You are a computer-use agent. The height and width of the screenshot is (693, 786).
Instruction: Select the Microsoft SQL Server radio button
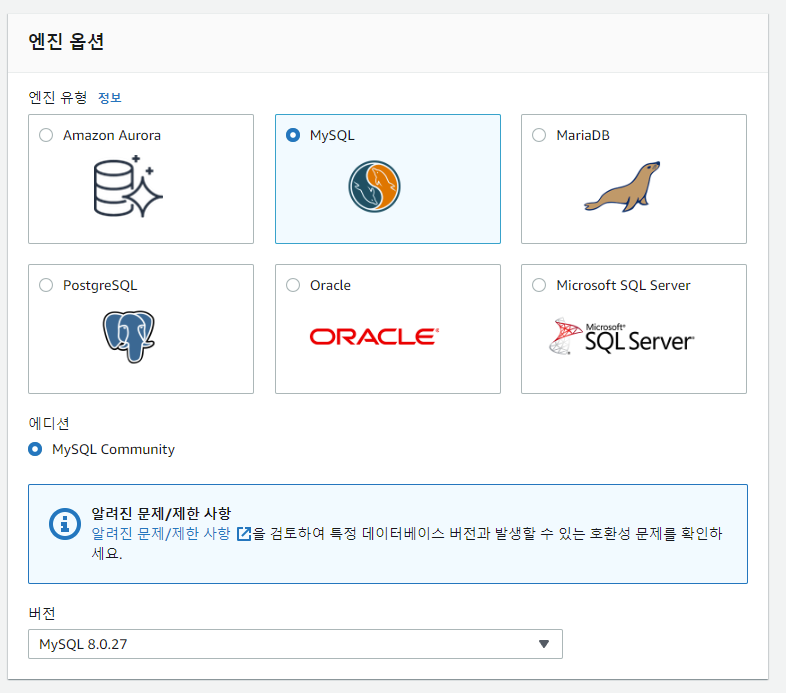point(539,285)
